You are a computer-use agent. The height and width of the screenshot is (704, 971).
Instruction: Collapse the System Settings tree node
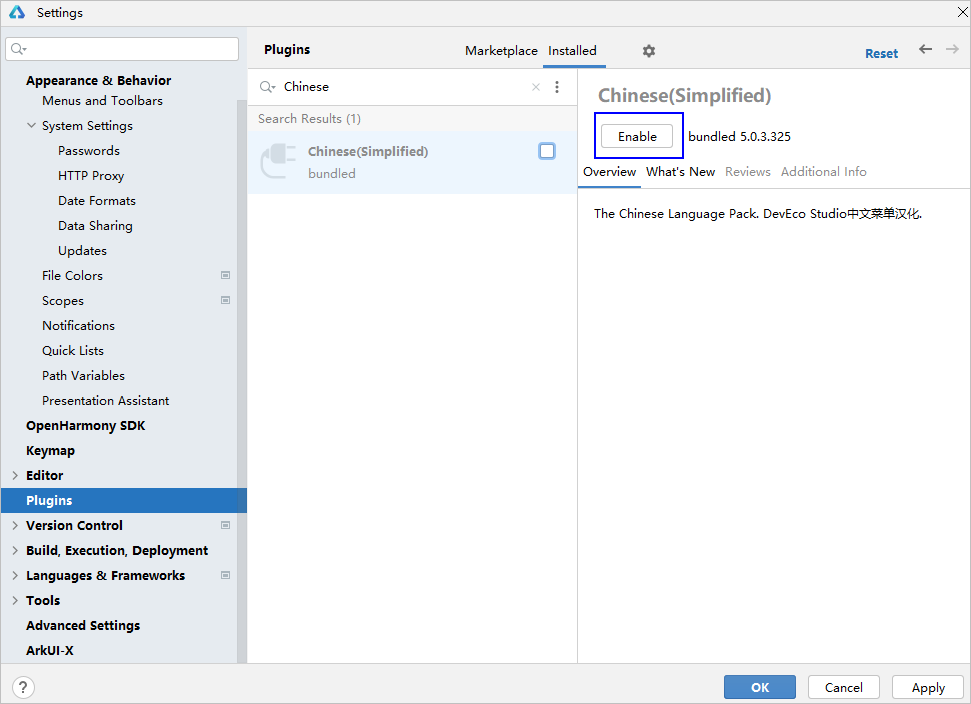click(x=31, y=126)
